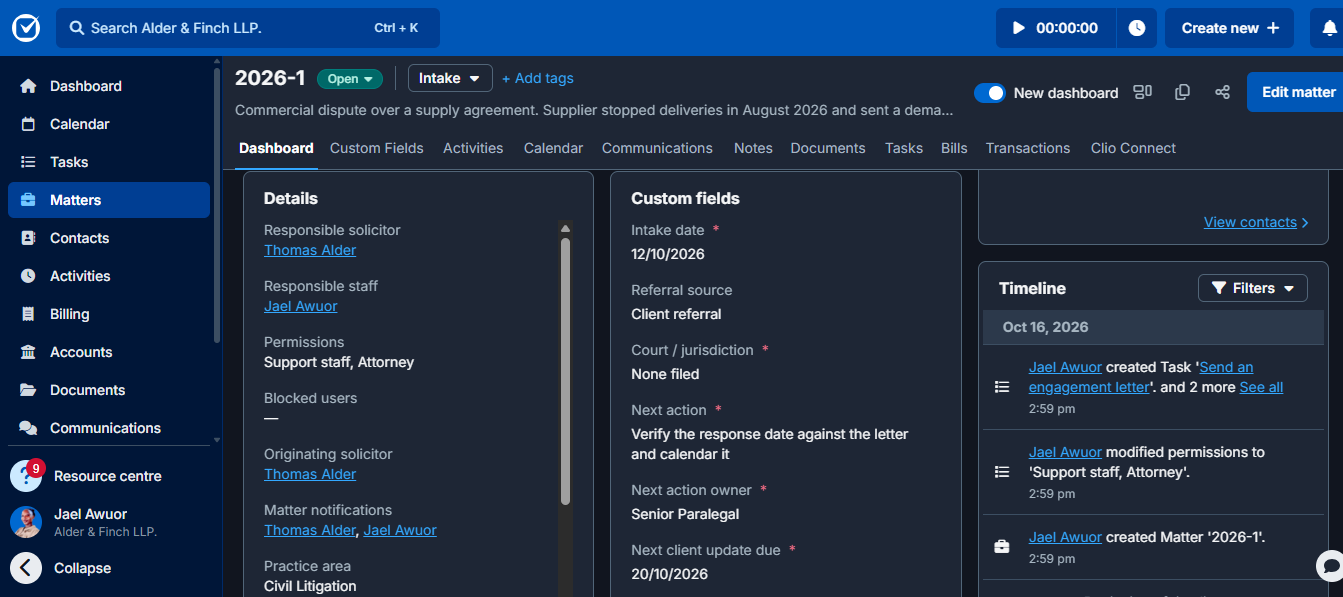
Task: Click the Matters briefcase icon in sidebar
Action: point(28,200)
